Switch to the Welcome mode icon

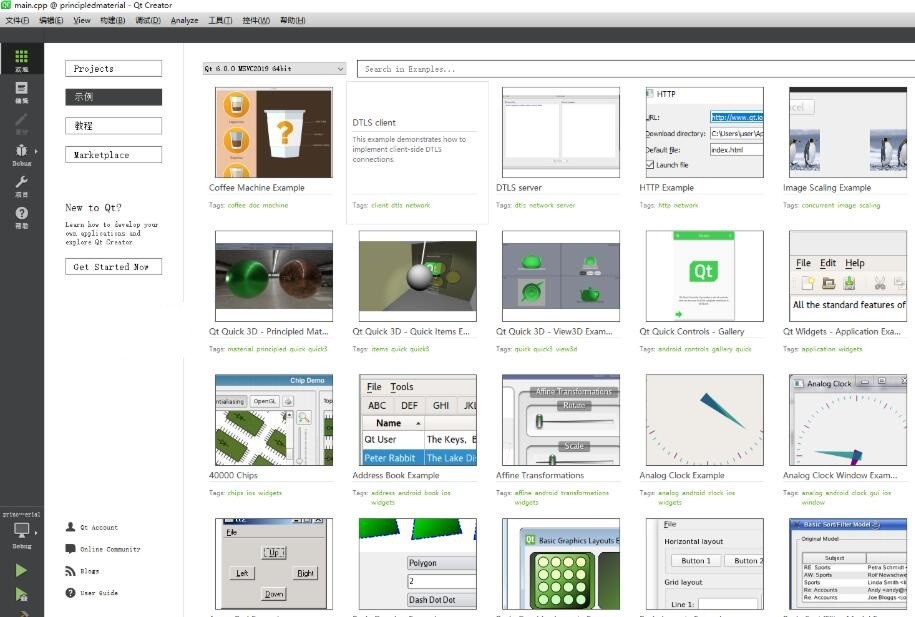(22, 58)
